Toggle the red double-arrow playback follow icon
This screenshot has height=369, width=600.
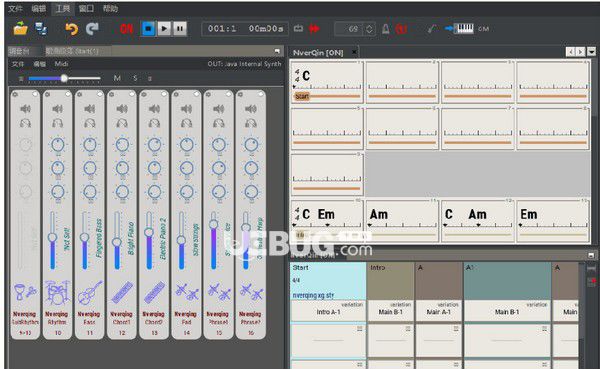(x=314, y=29)
